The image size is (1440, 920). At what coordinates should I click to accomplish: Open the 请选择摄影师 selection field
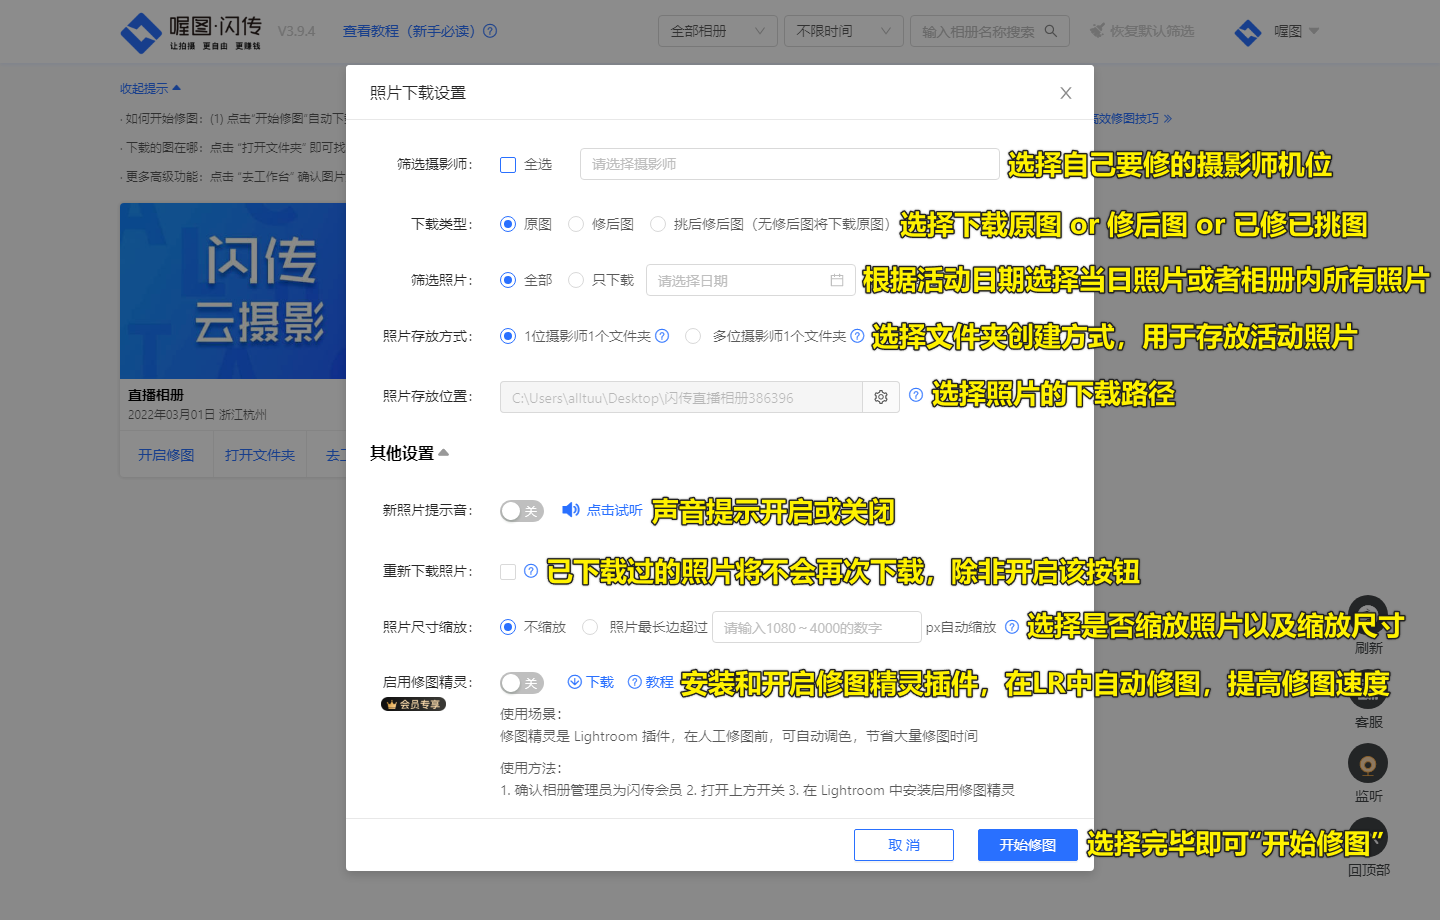[789, 164]
